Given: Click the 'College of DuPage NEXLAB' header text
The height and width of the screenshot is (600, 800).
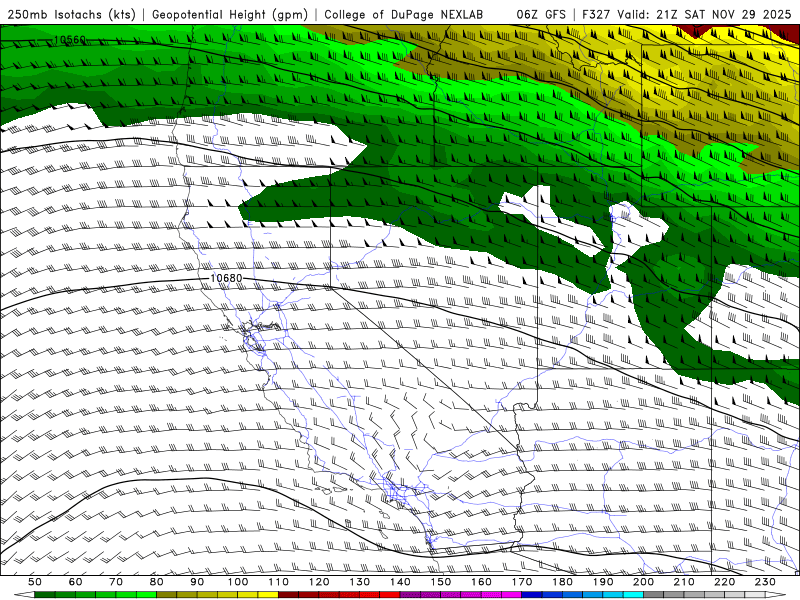Looking at the screenshot, I should [404, 15].
